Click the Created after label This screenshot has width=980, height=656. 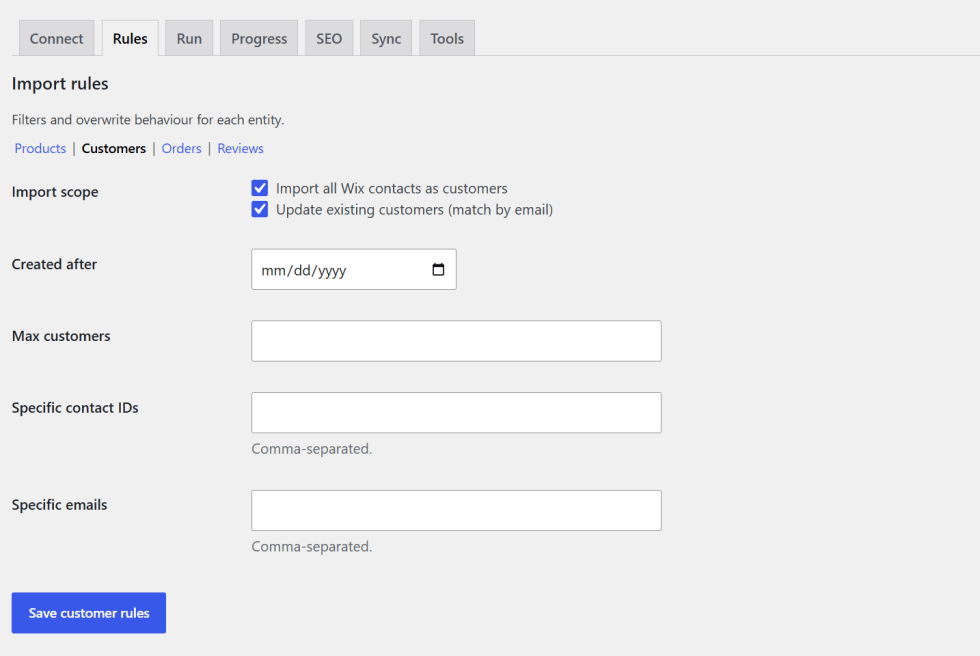[x=54, y=264]
